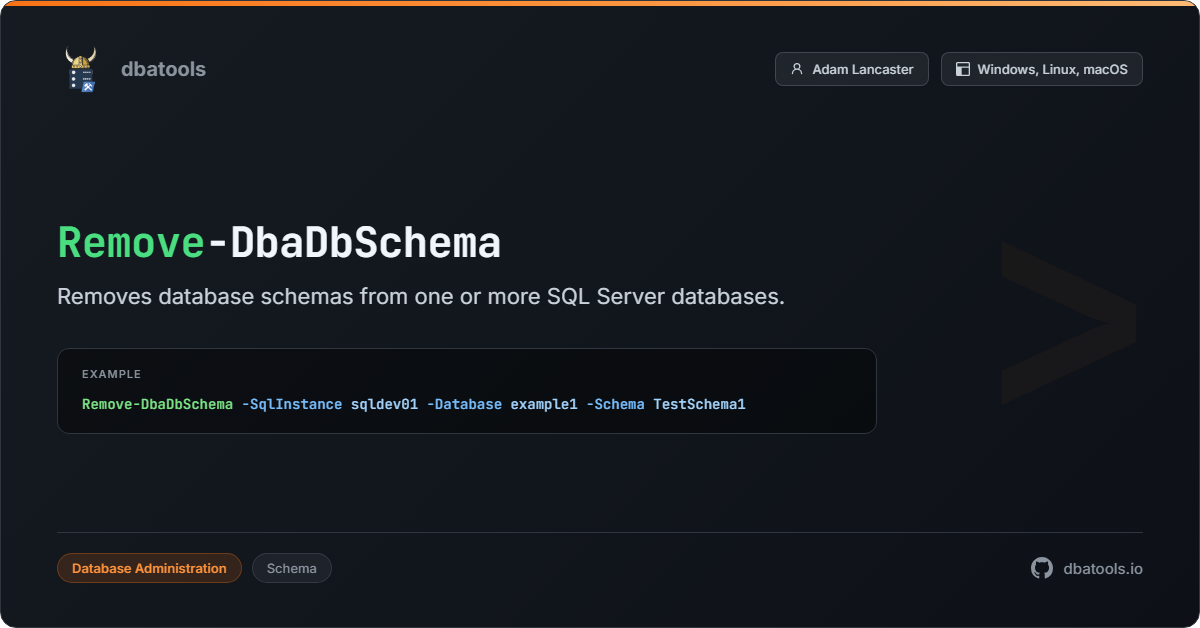1200x628 pixels.
Task: Click the sqldev01 value in example
Action: pos(384,404)
